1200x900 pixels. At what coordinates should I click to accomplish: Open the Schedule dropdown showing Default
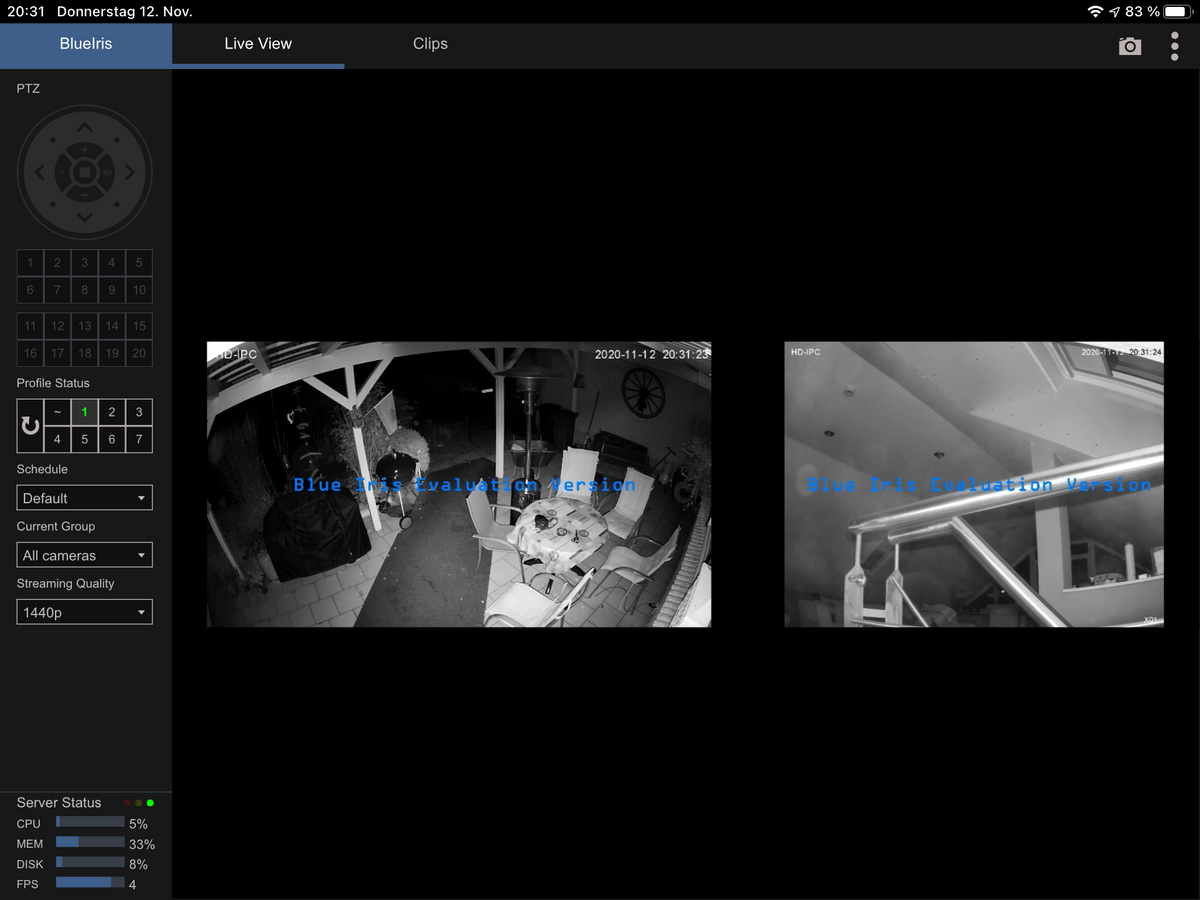coord(85,498)
